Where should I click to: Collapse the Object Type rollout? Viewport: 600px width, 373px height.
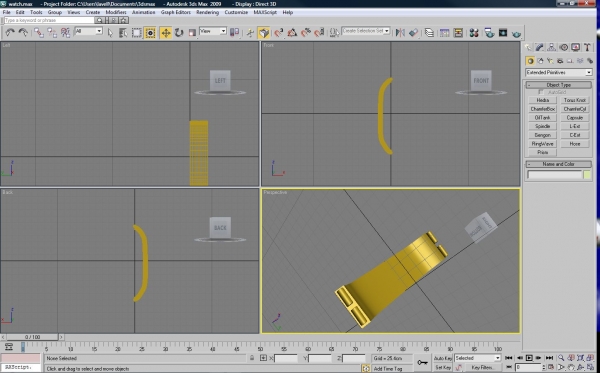coord(558,85)
